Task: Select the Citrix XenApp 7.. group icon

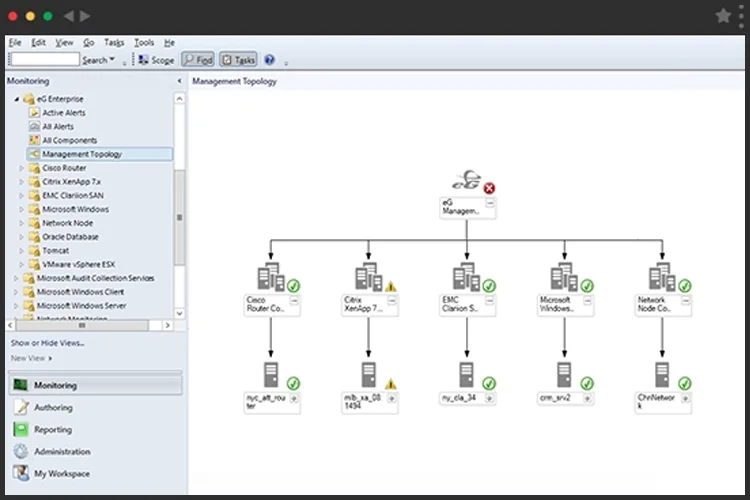Action: (369, 277)
